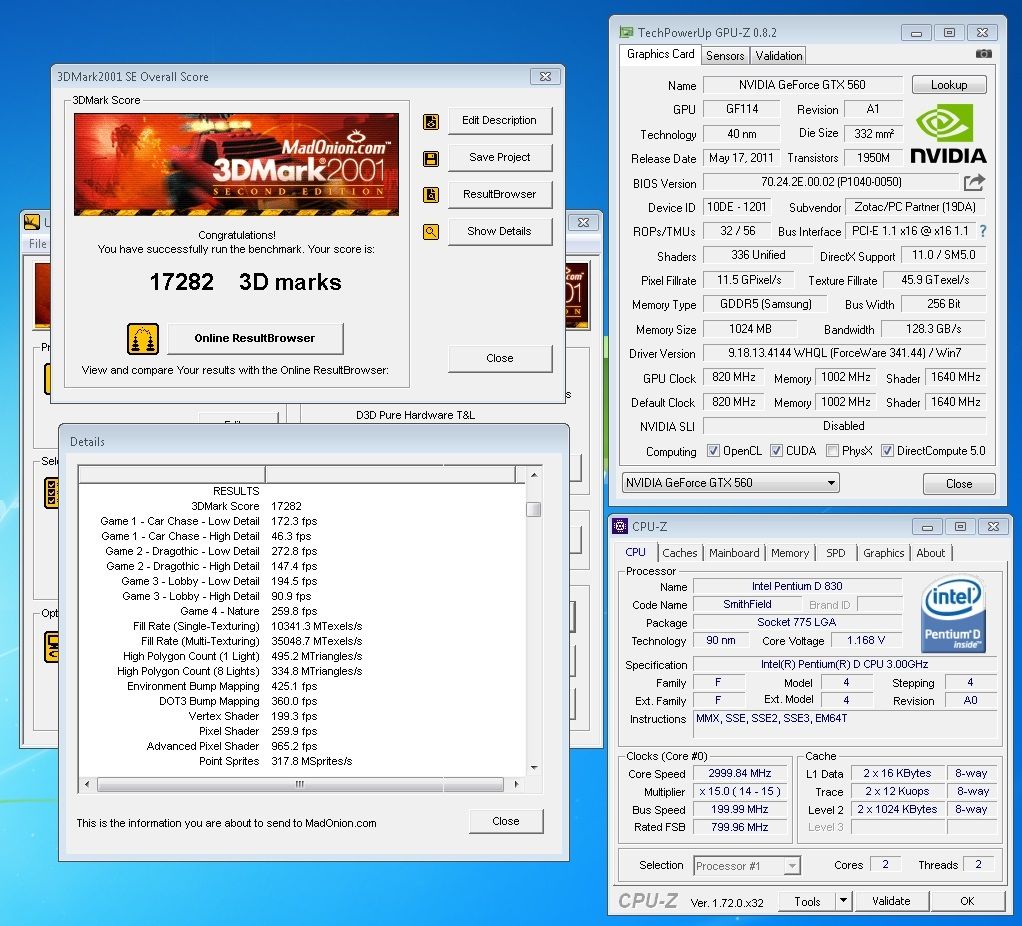Click the first column header in Details list

171,474
